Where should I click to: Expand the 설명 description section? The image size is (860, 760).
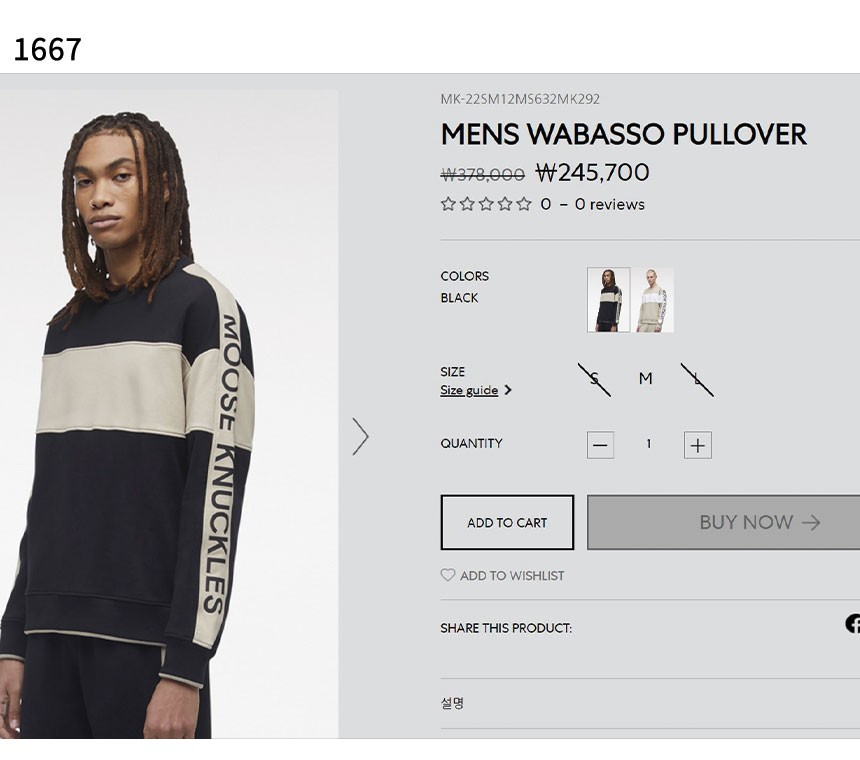(x=650, y=703)
